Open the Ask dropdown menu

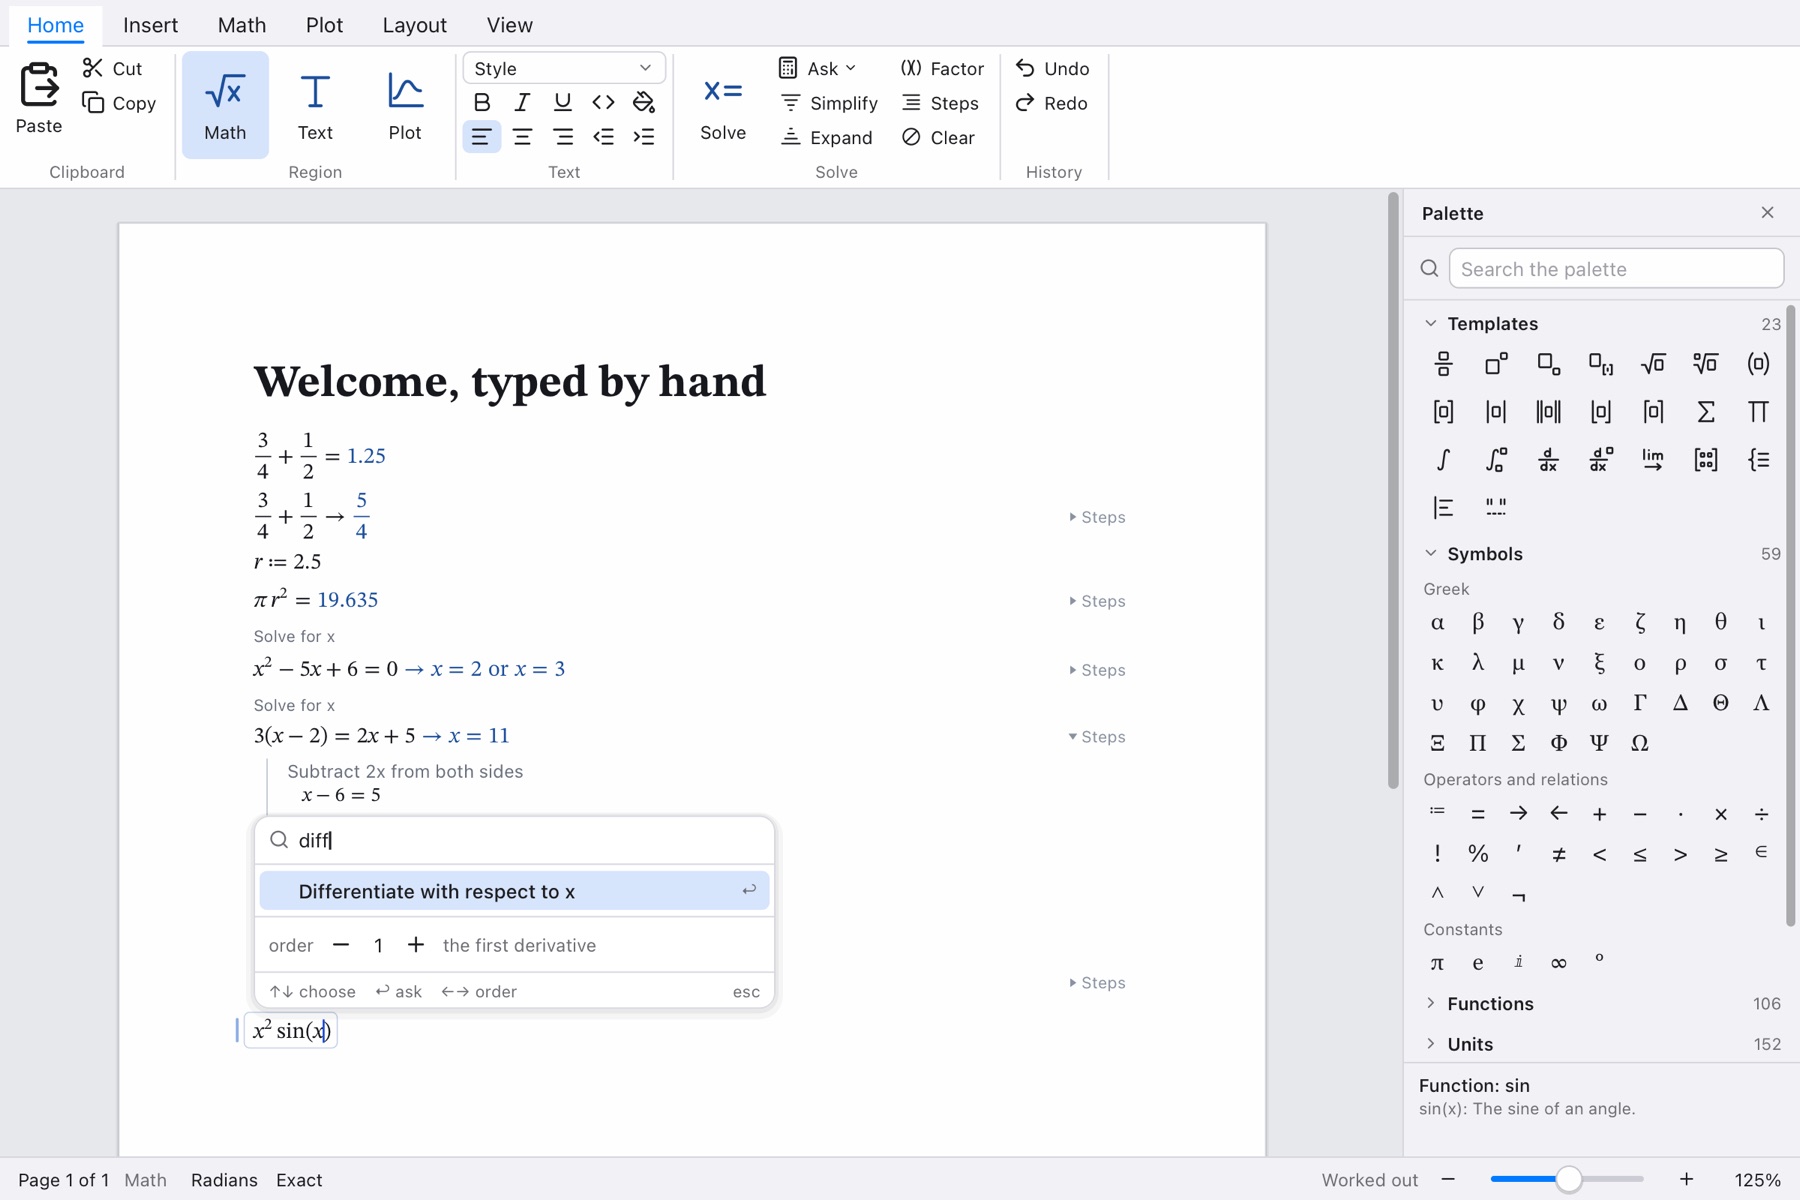[819, 68]
